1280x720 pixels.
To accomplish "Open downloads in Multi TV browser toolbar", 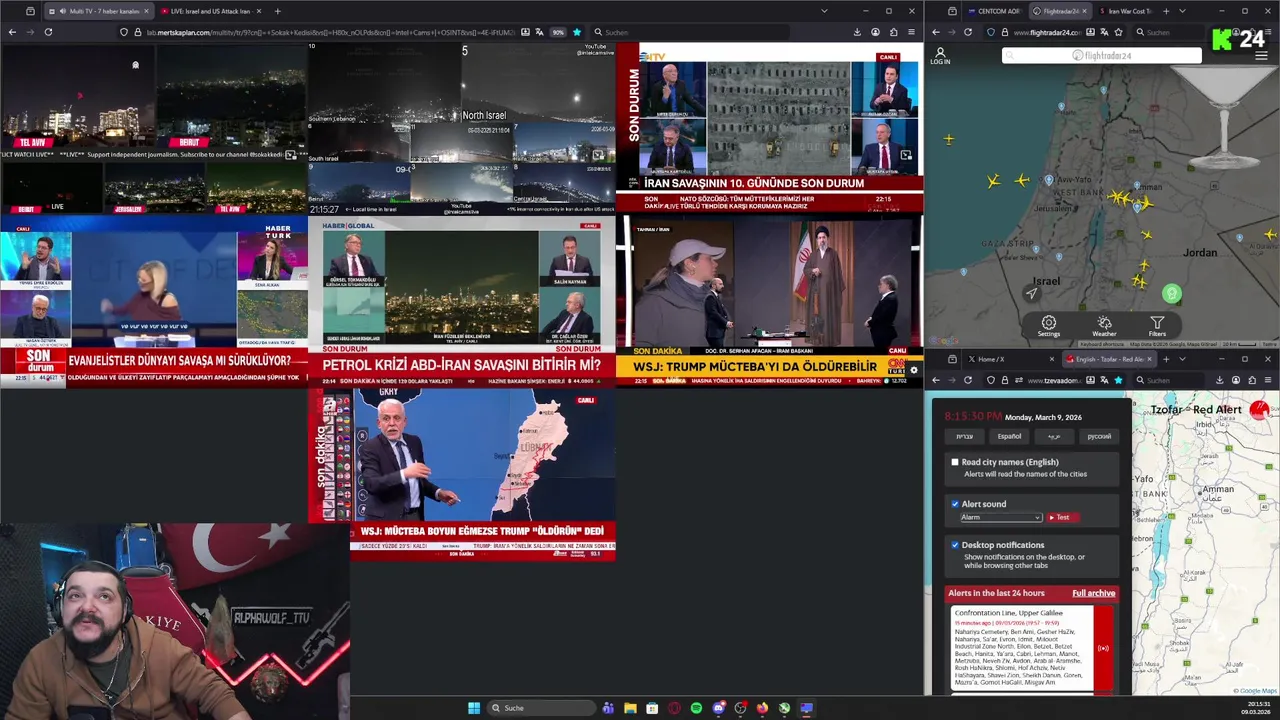I will [857, 32].
